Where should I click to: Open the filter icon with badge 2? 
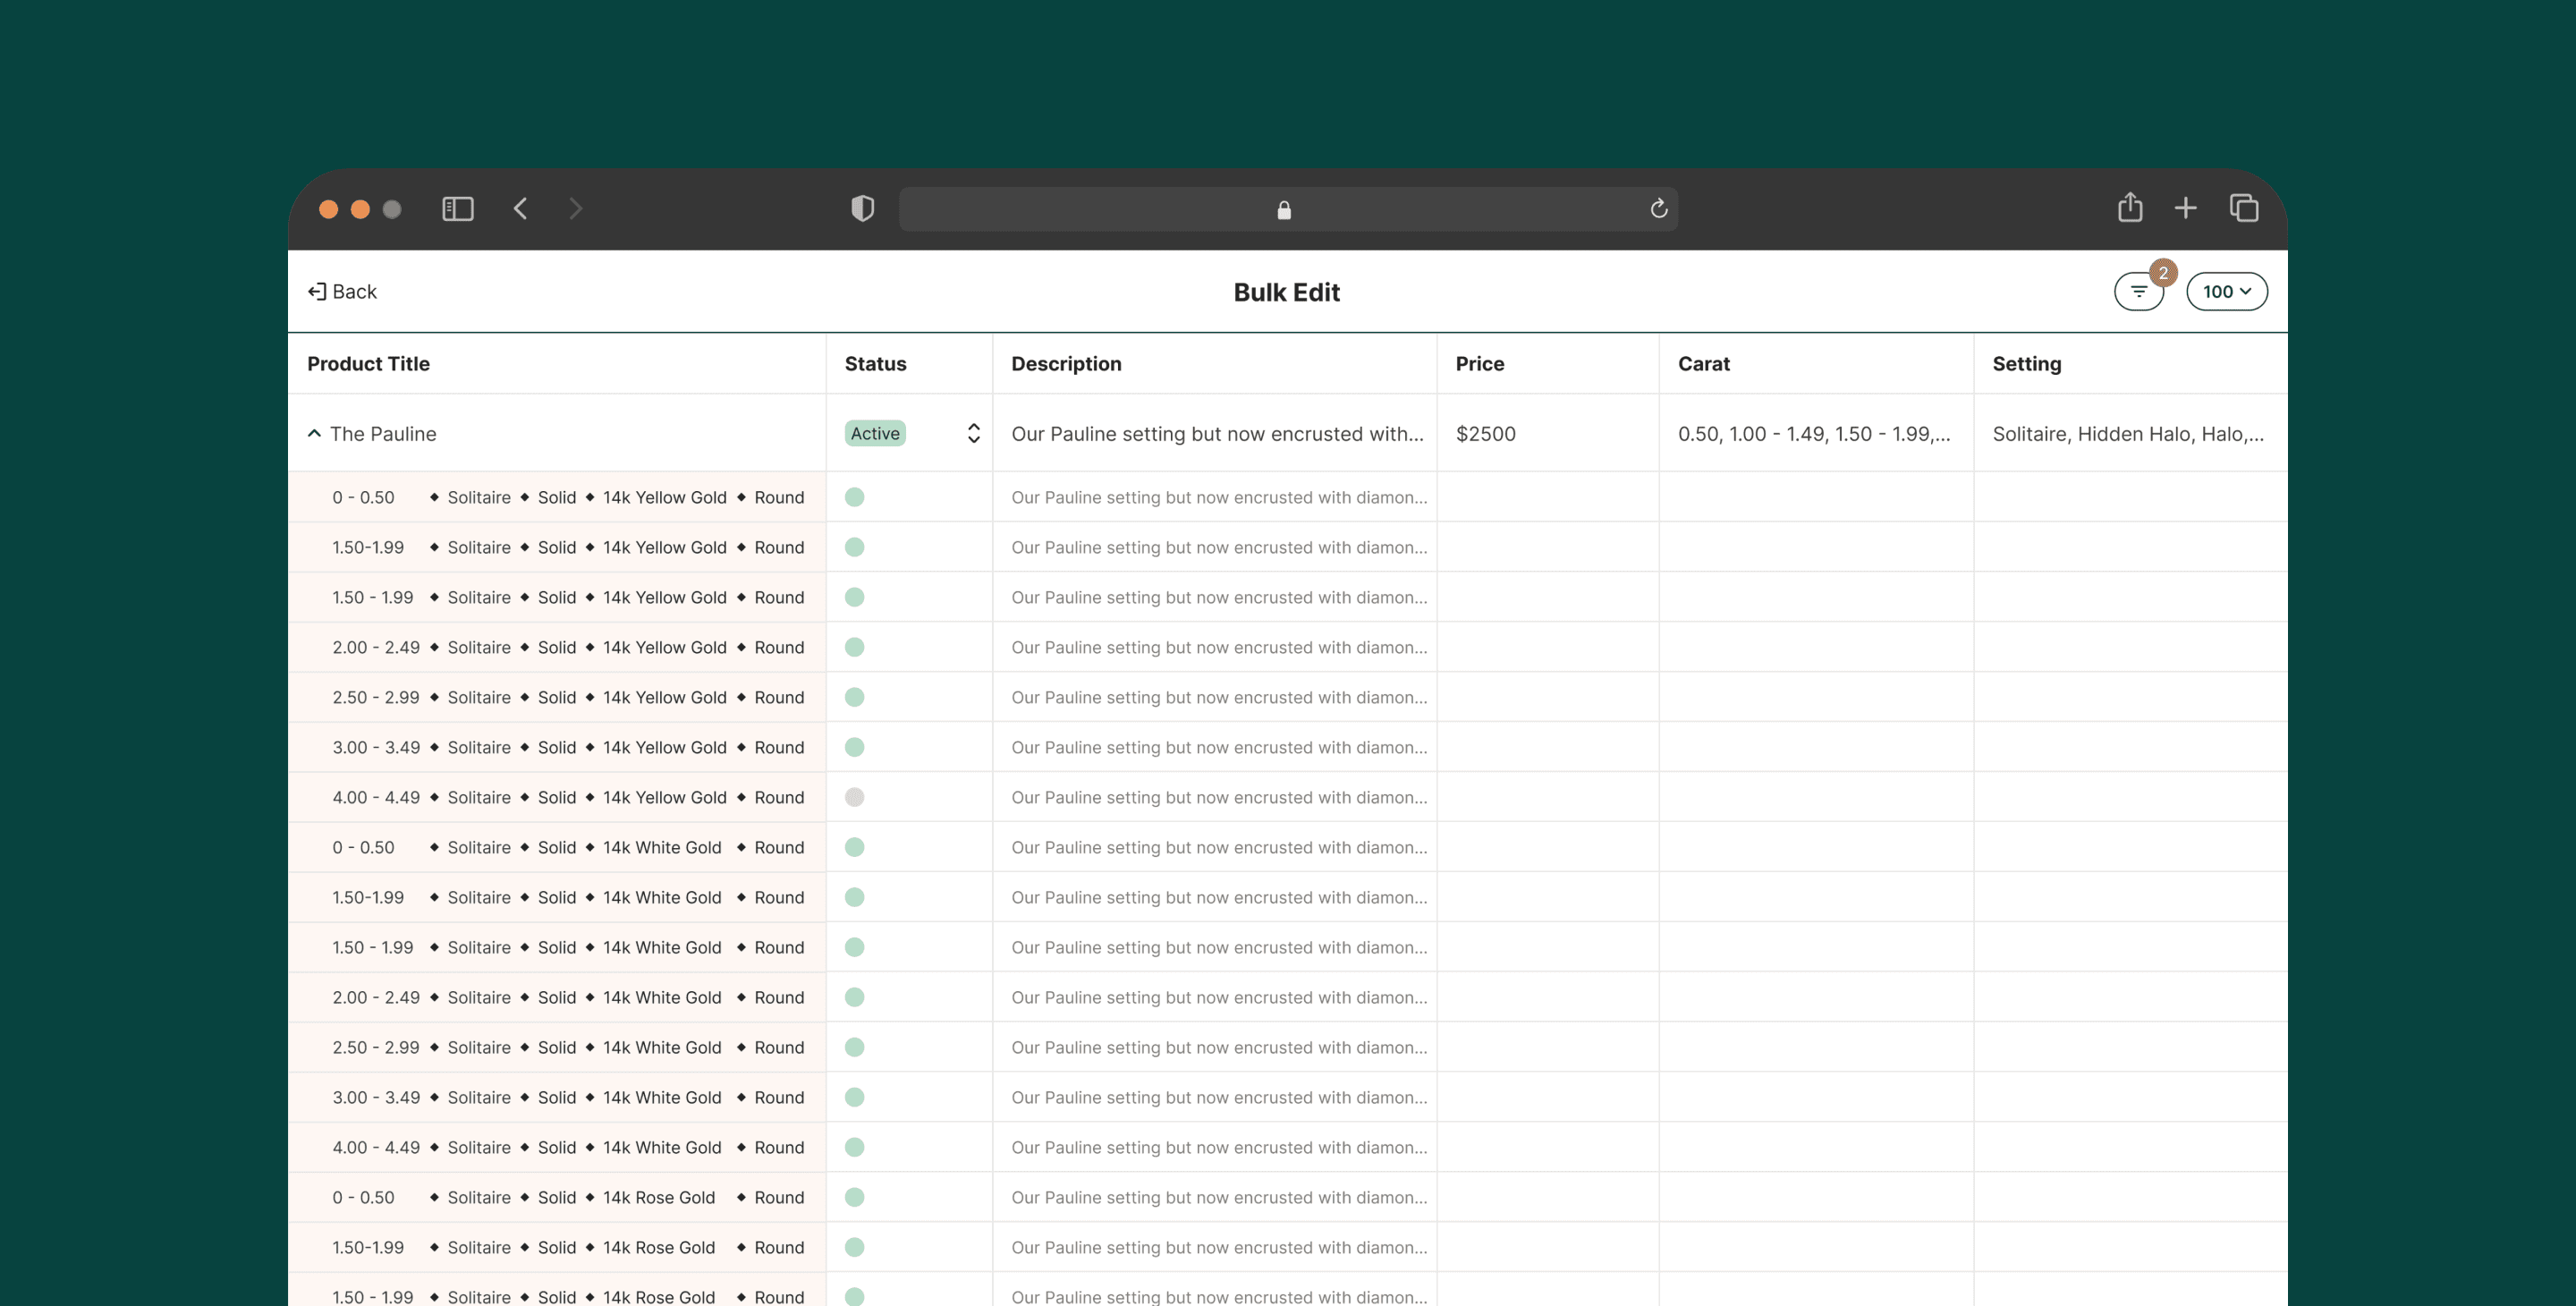coord(2138,292)
